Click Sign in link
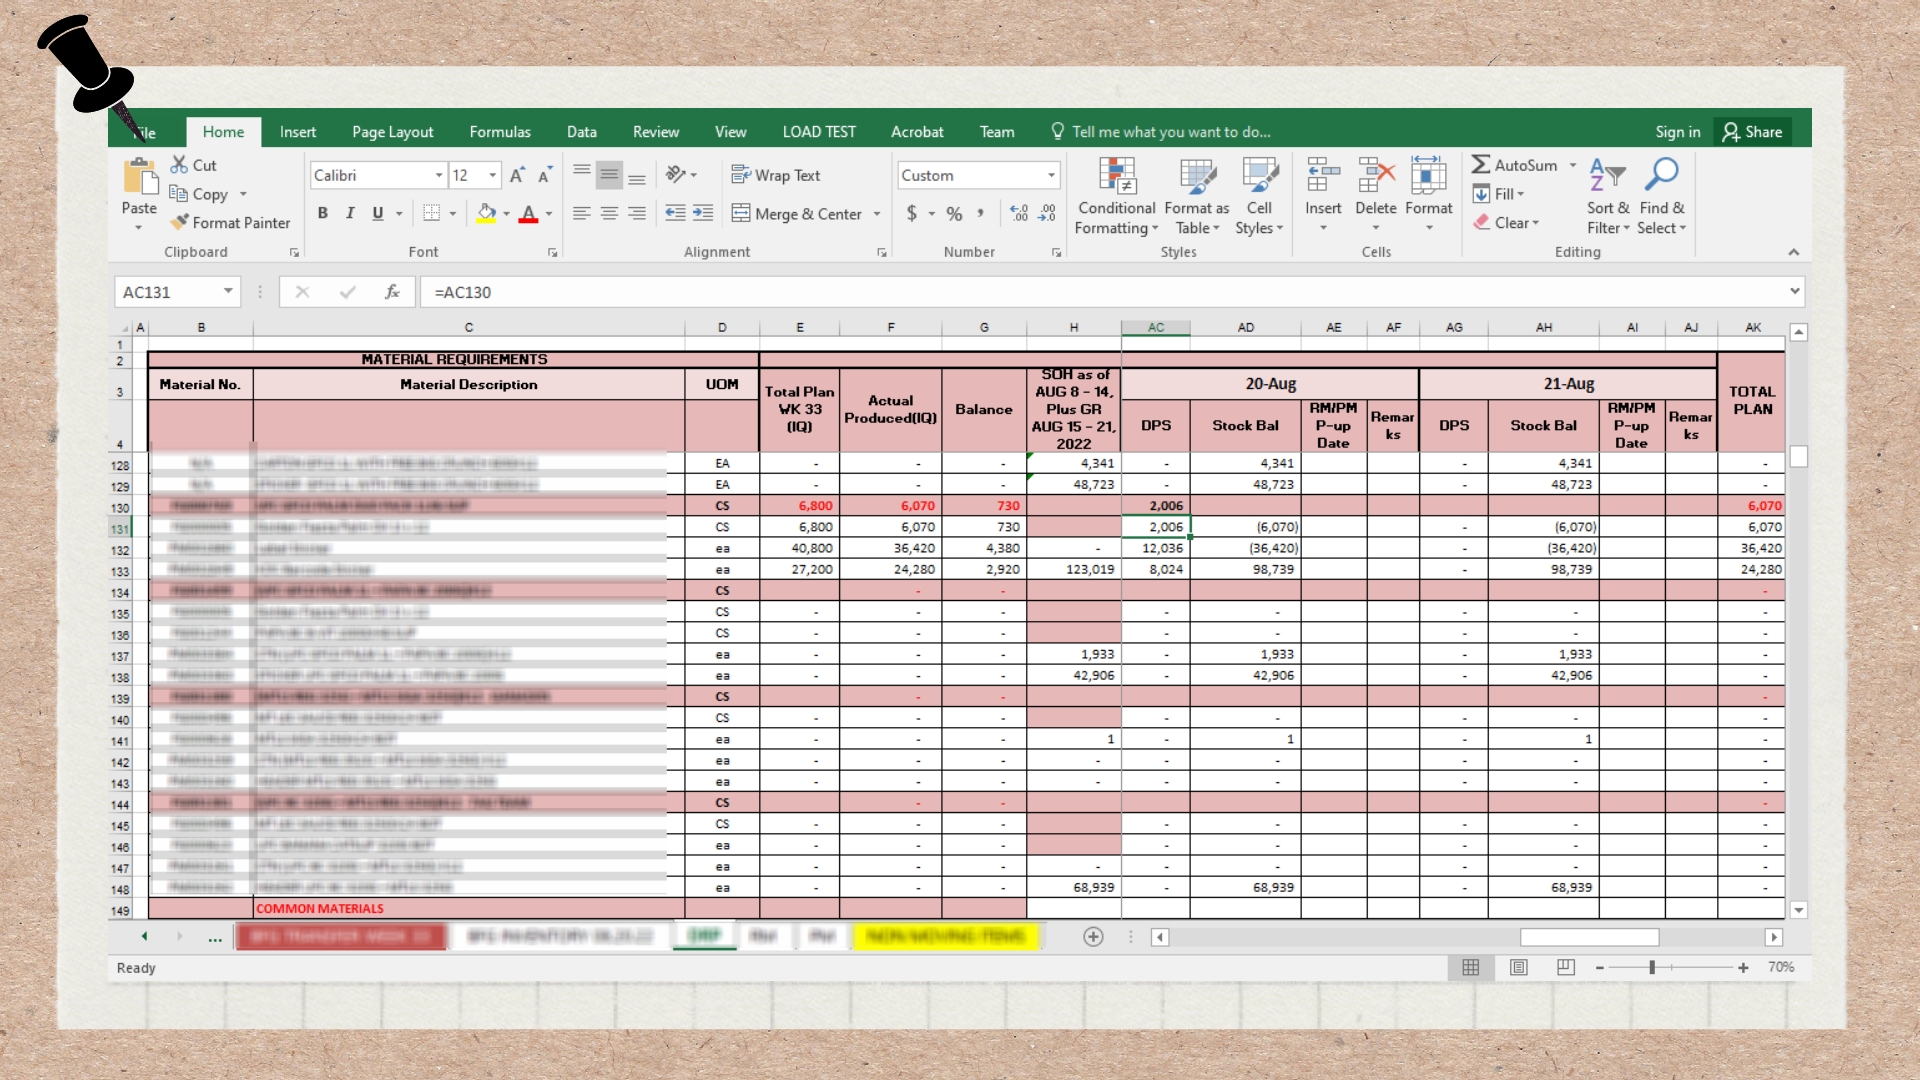The width and height of the screenshot is (1920, 1080). (1677, 132)
